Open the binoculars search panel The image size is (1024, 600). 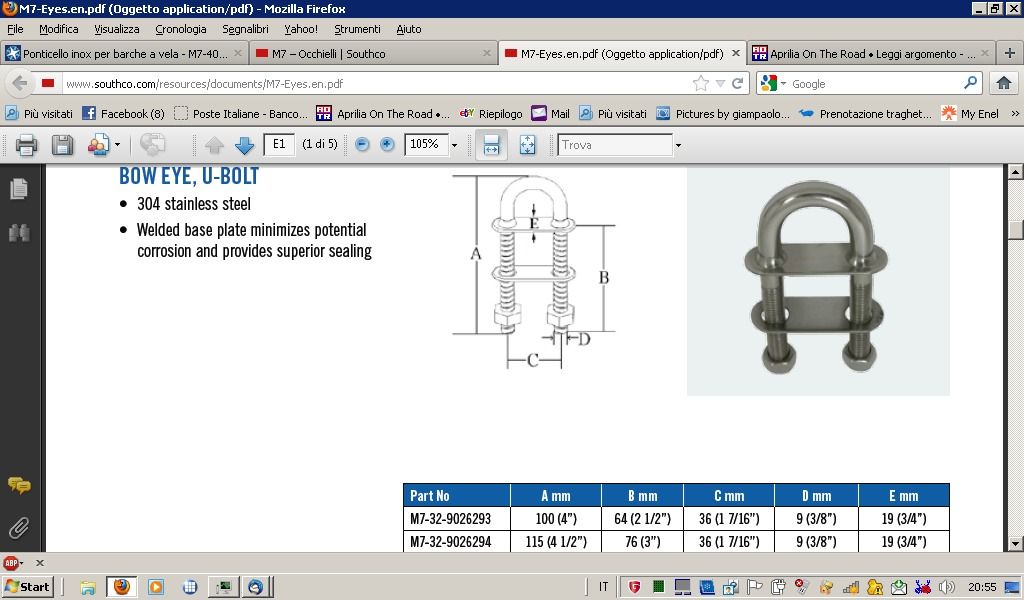click(x=19, y=232)
